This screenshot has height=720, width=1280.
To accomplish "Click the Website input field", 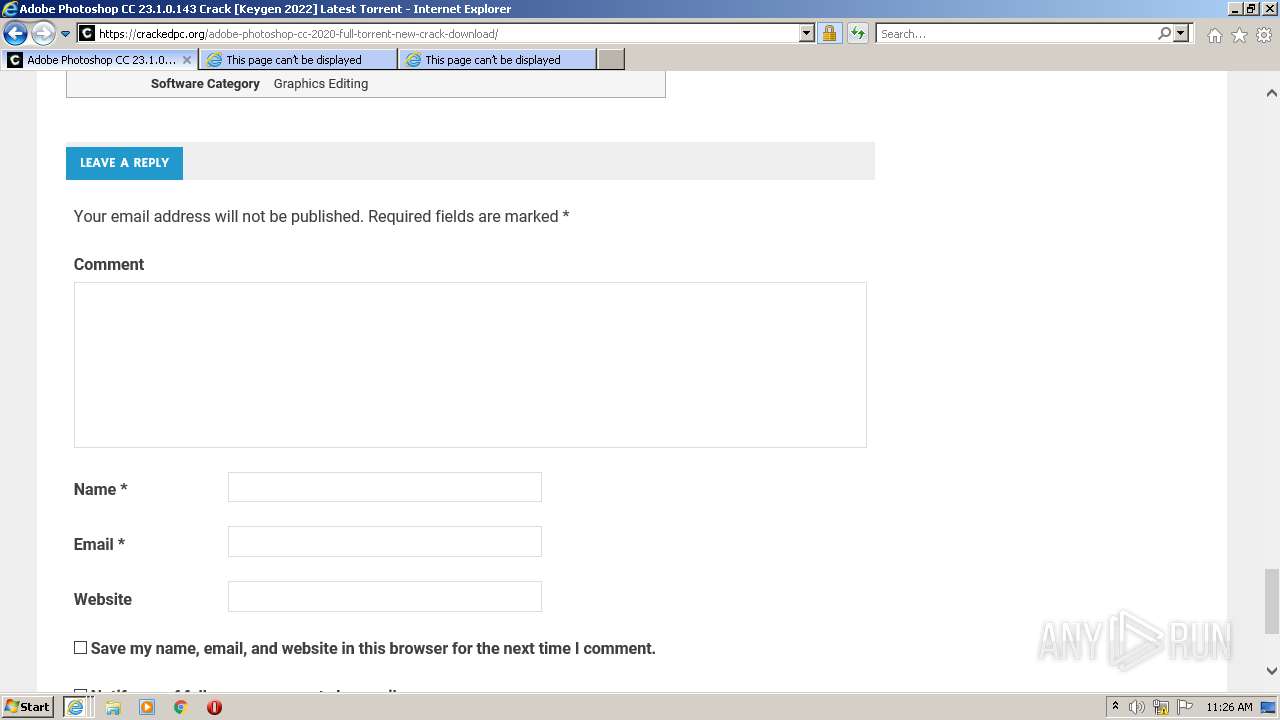I will 385,597.
